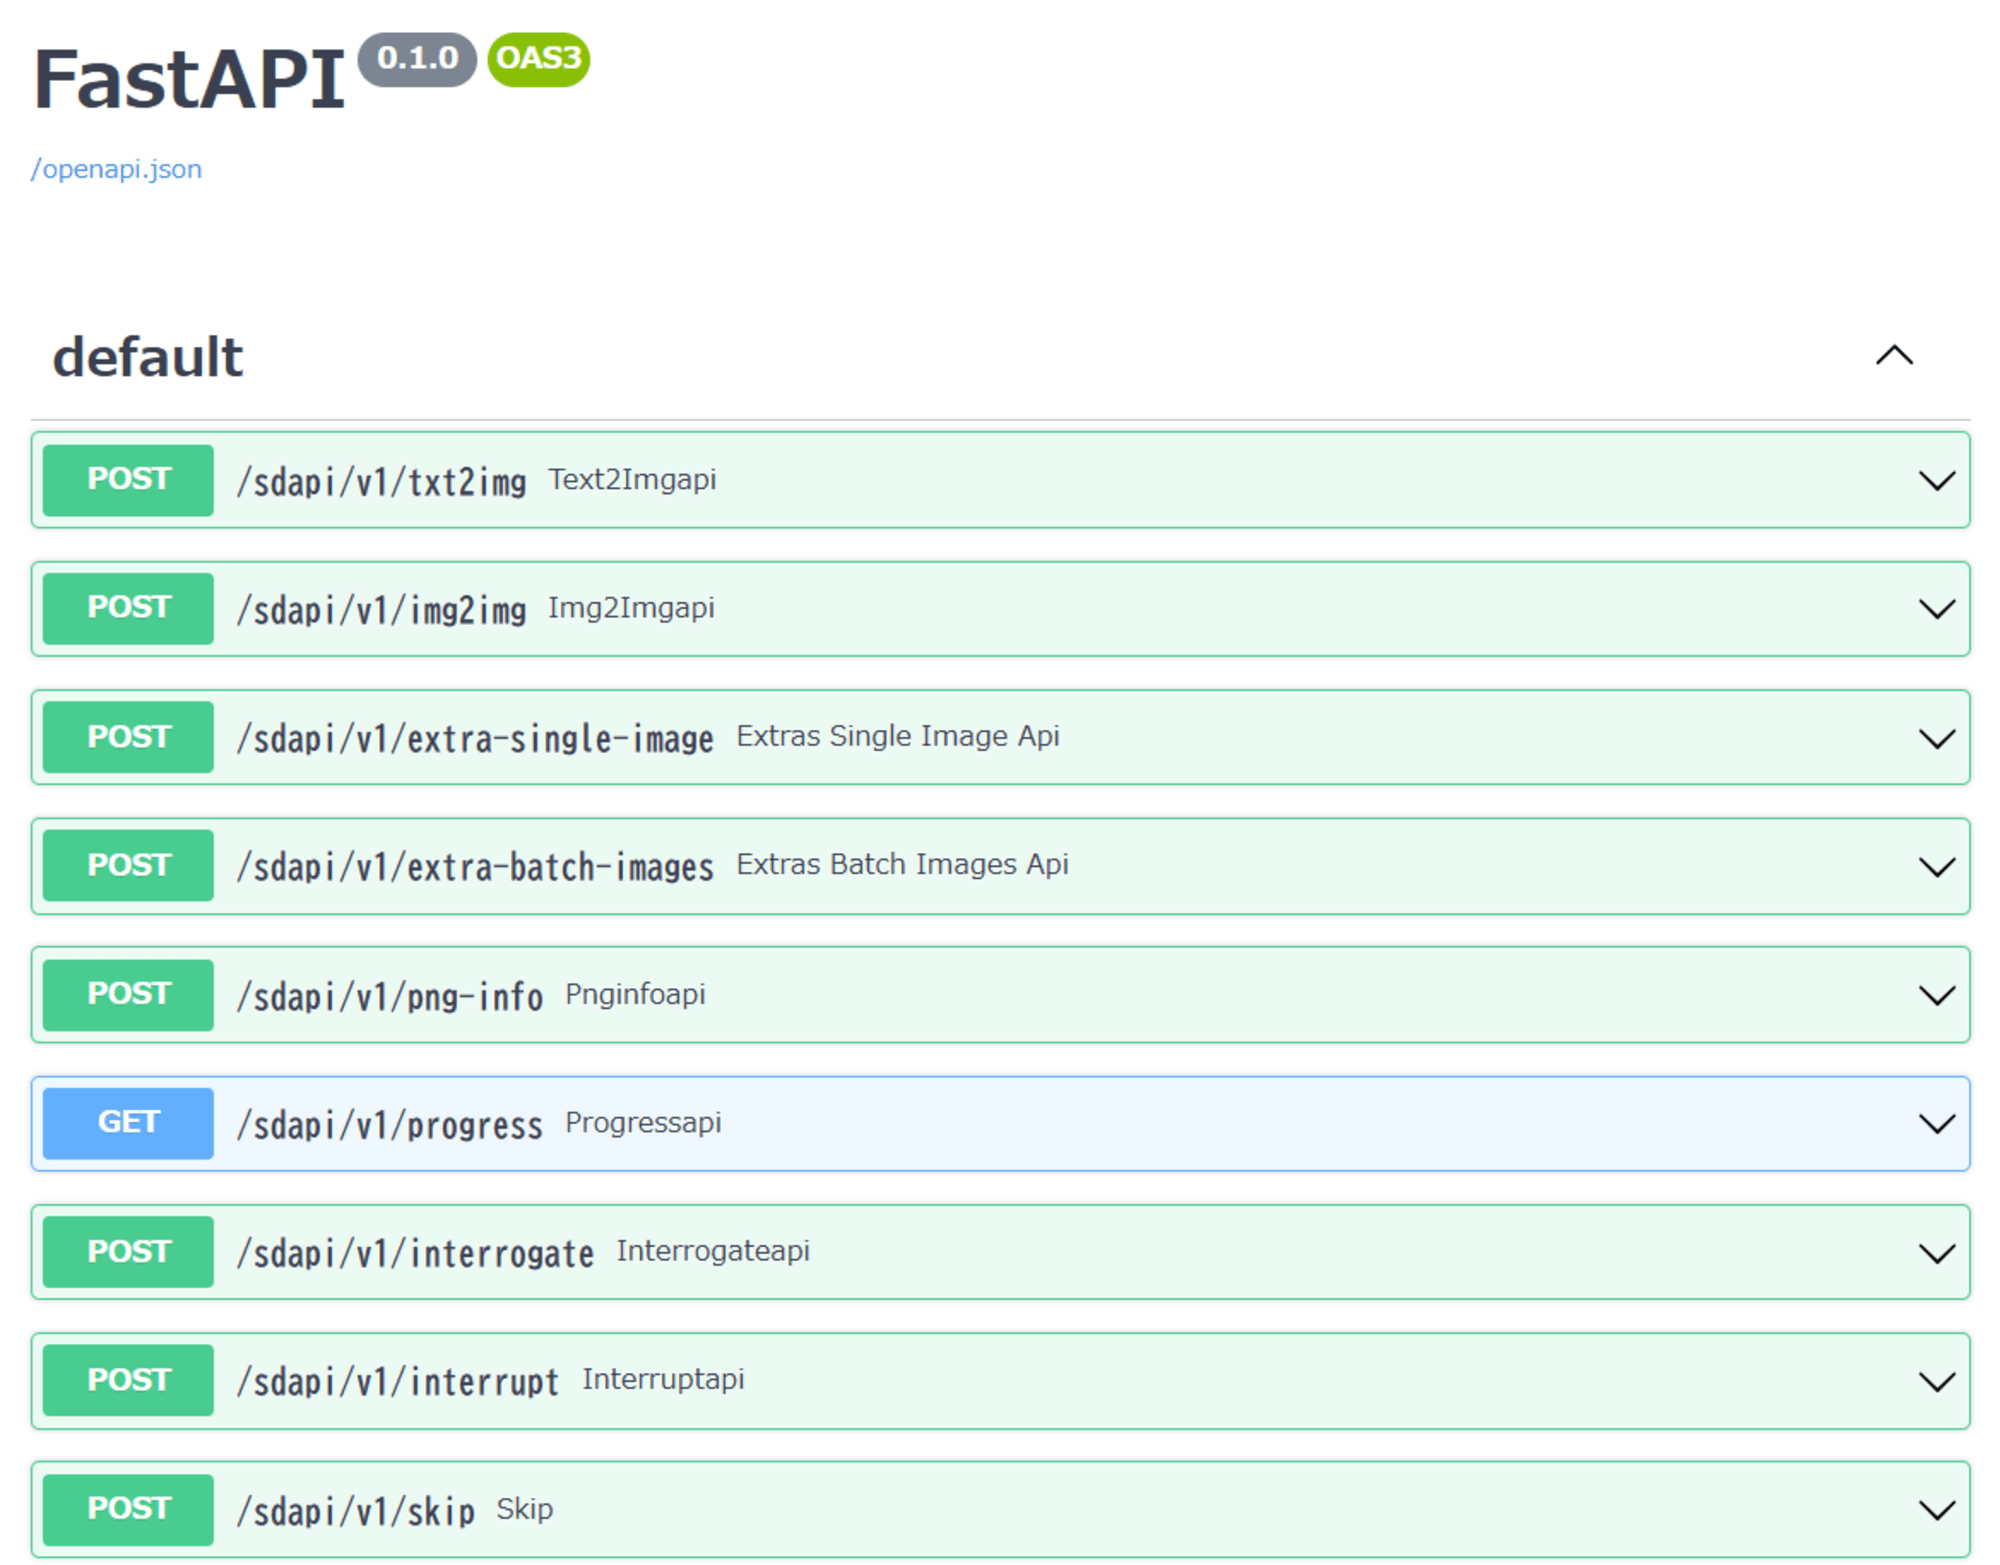Select the /sdapi/v1/skip path text
Image resolution: width=2000 pixels, height=1565 pixels.
[x=356, y=1511]
